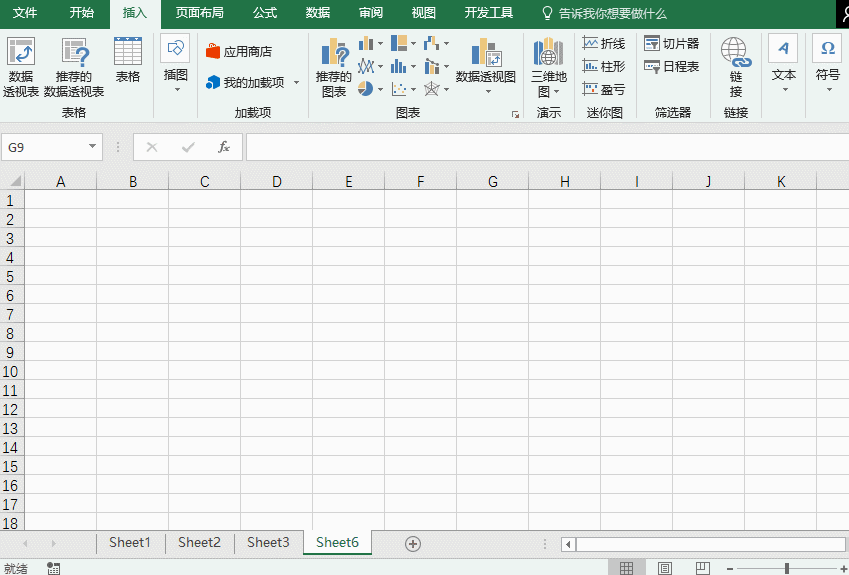Click the Table (表格) icon

click(128, 60)
